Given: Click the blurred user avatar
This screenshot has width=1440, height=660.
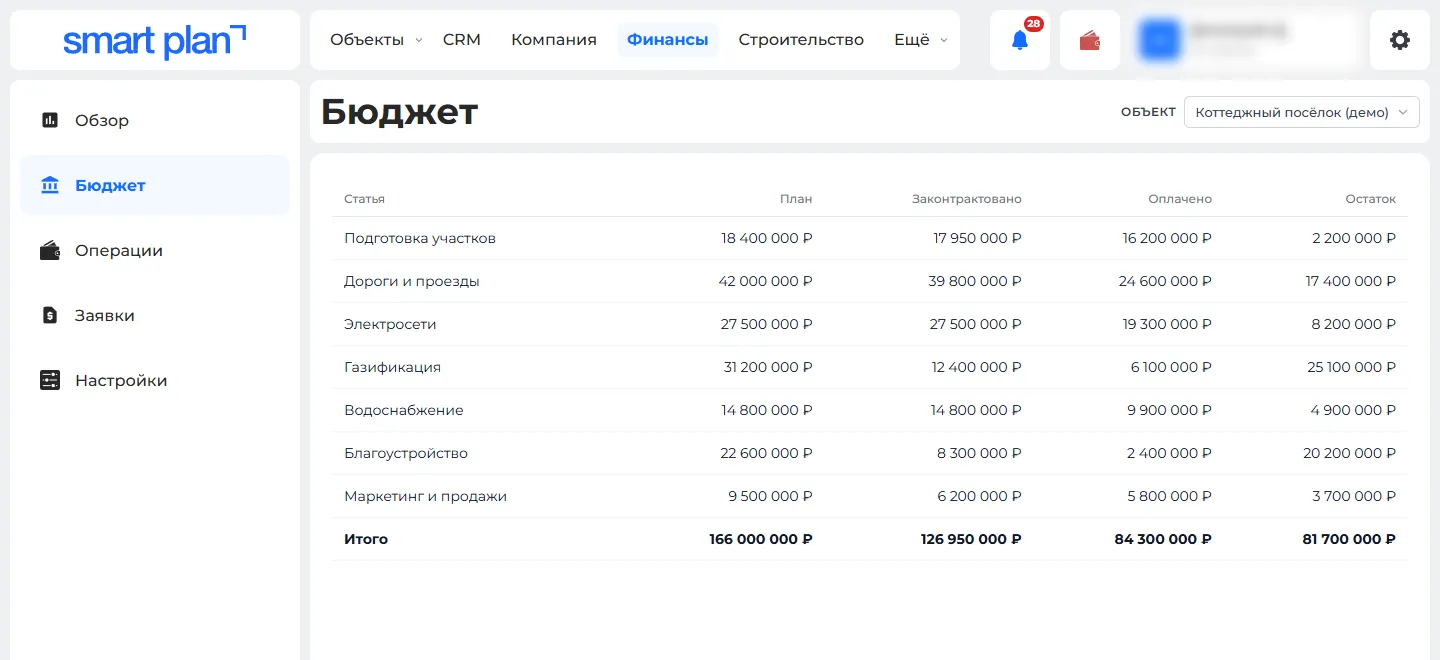Looking at the screenshot, I should 1161,40.
